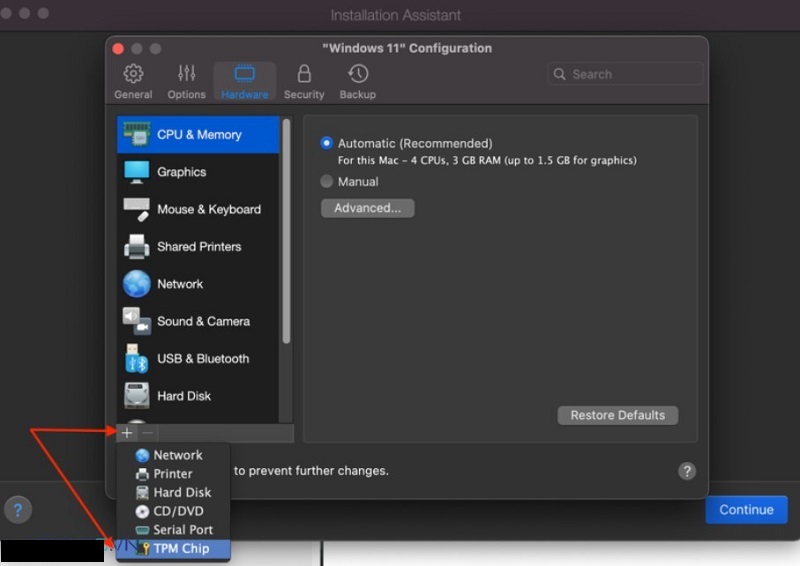Choose the Manual radio button
The height and width of the screenshot is (566, 800).
[327, 181]
